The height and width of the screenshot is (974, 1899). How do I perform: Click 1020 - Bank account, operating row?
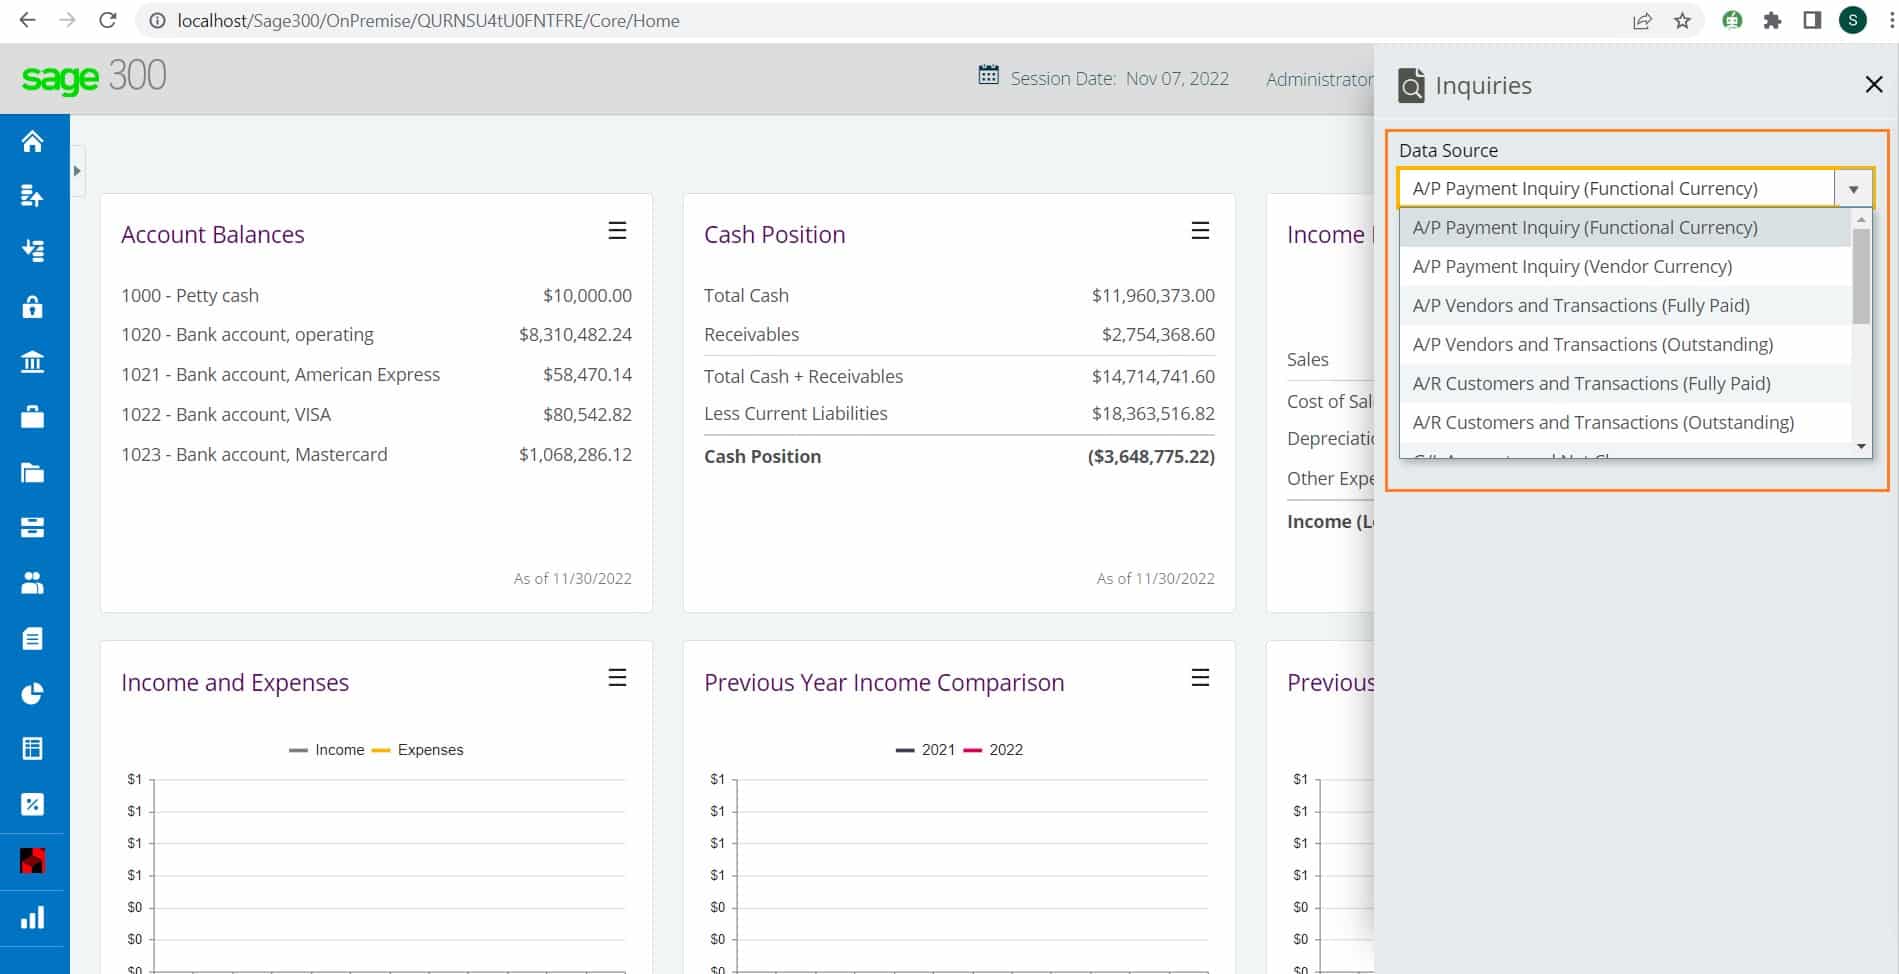[x=376, y=335]
